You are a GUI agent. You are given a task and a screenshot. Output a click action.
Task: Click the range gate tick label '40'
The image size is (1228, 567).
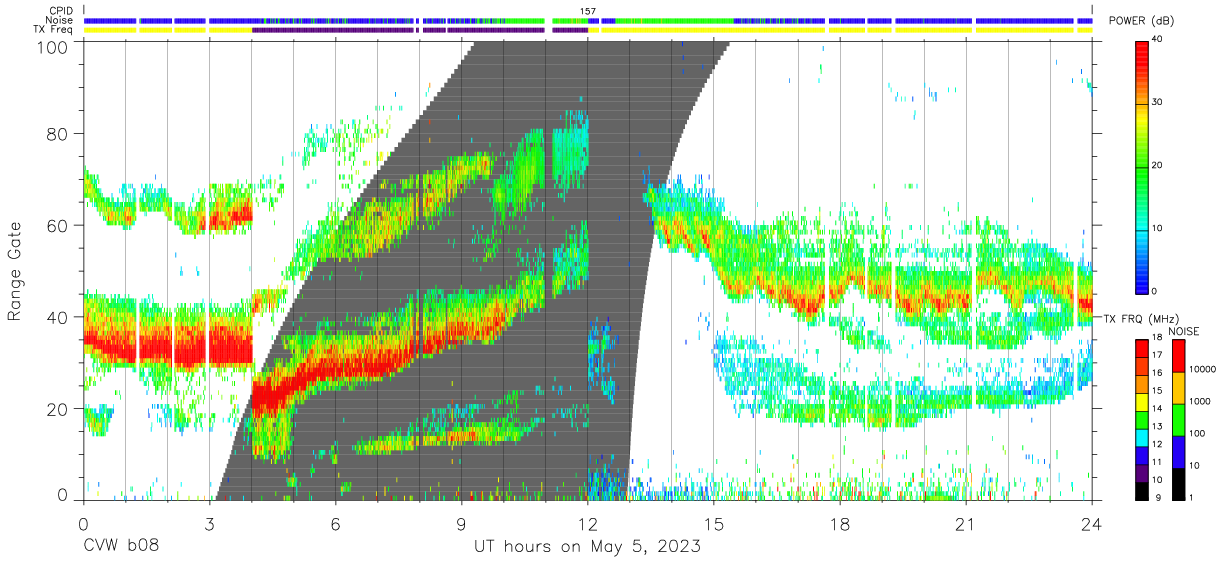[x=59, y=317]
